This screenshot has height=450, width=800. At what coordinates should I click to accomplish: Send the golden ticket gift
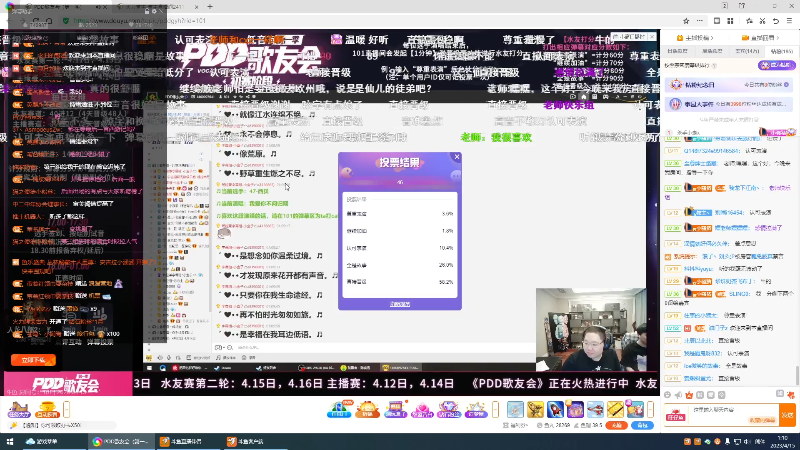coord(615,409)
